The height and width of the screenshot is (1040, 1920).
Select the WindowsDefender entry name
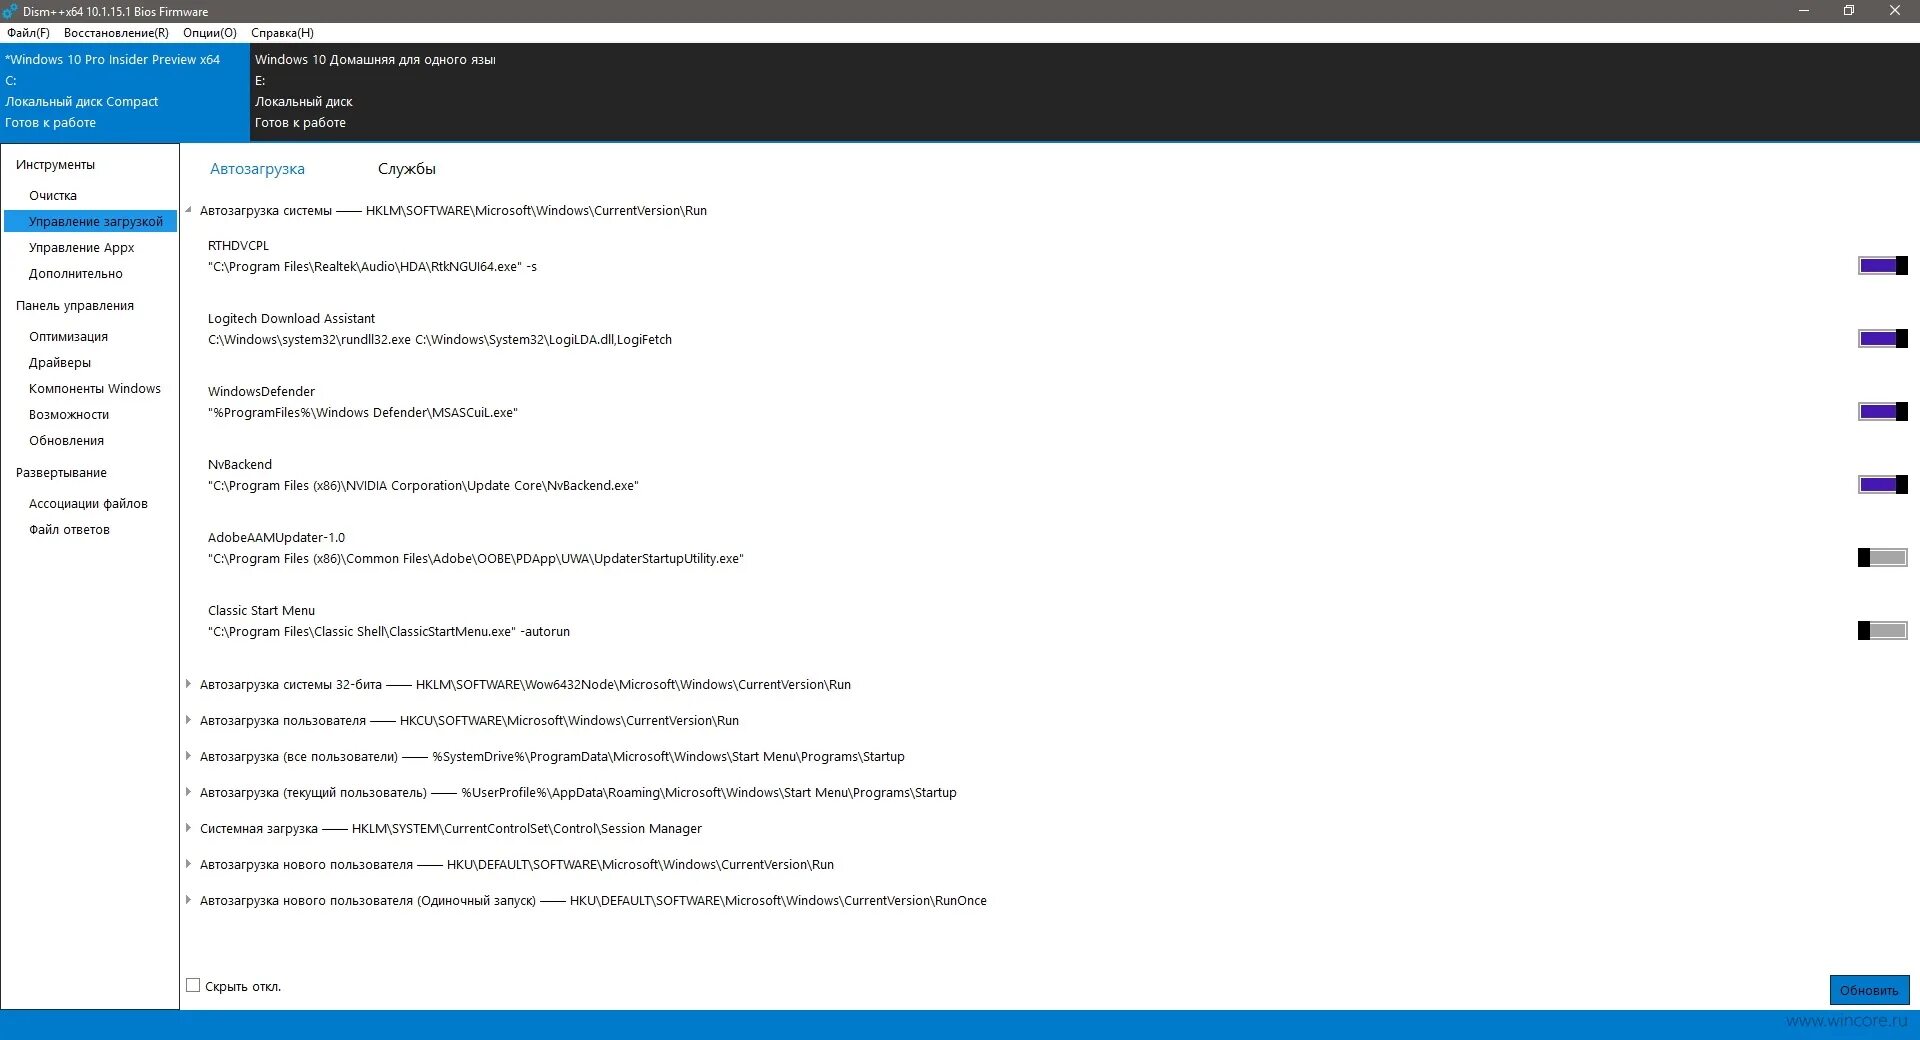click(x=261, y=392)
